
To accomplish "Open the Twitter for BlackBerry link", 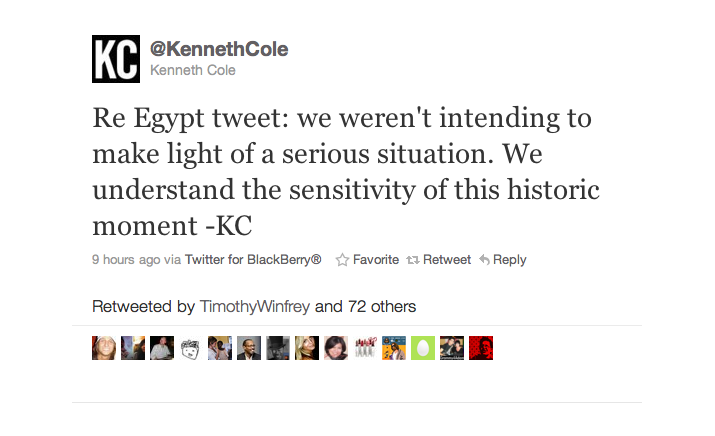I will (x=253, y=260).
